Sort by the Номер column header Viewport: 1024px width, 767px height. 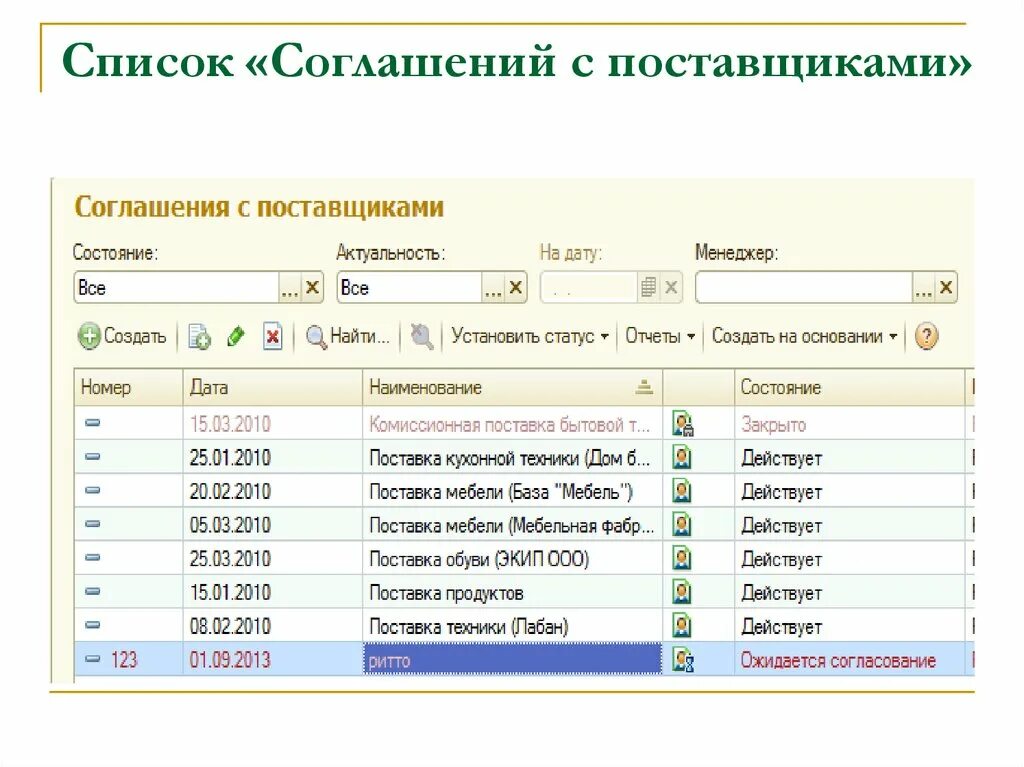tap(129, 387)
